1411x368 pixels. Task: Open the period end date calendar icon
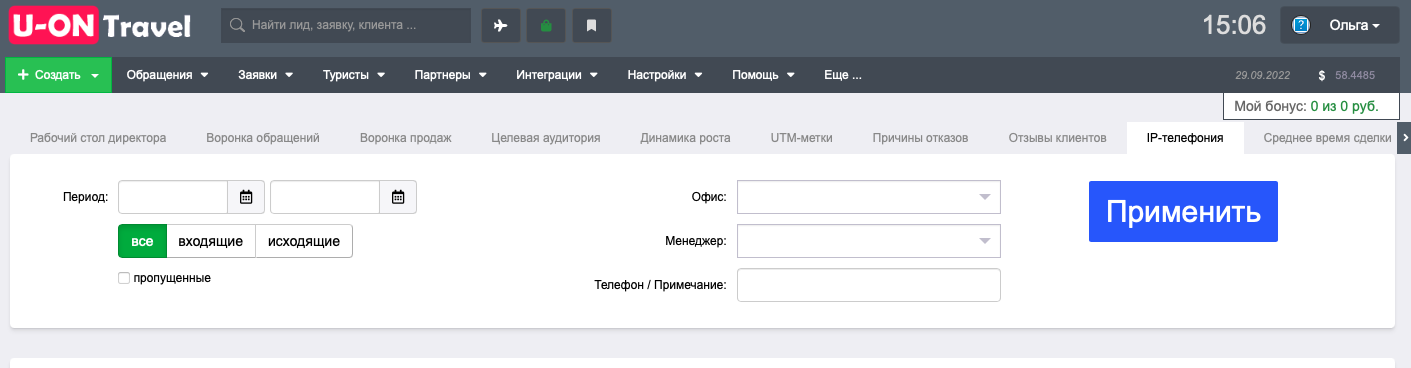pyautogui.click(x=398, y=197)
